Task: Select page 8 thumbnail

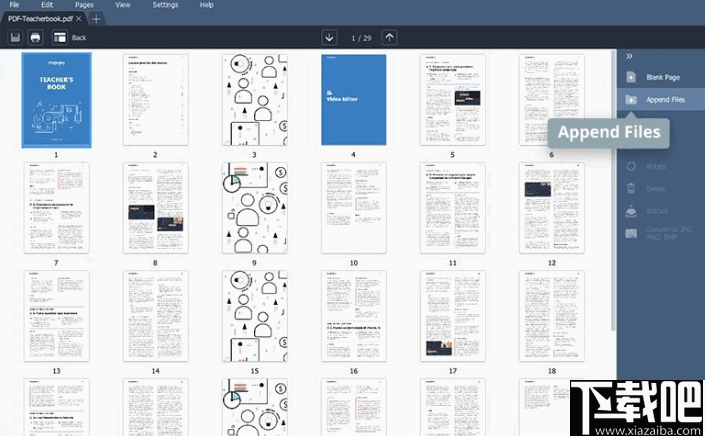Action: tap(156, 208)
